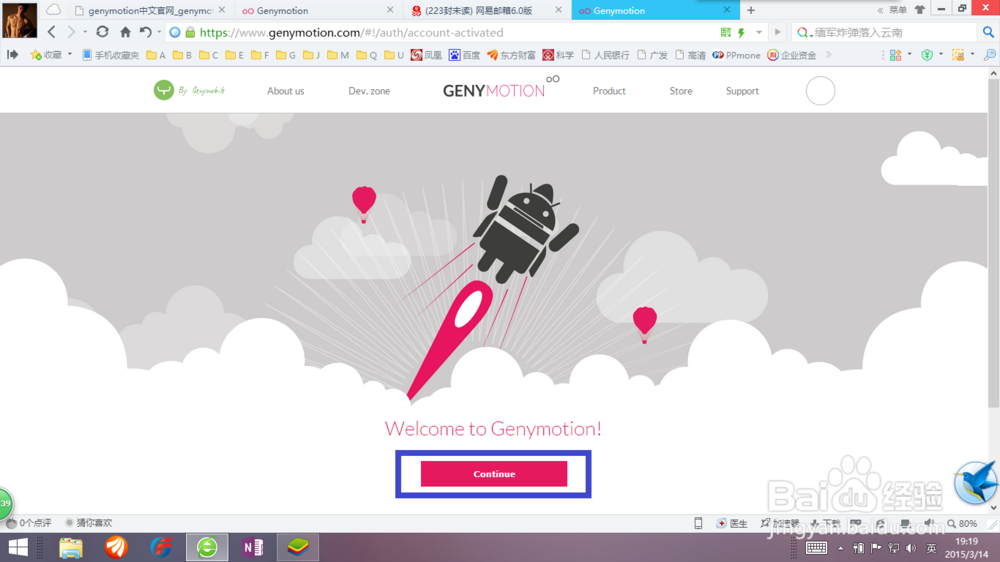The image size is (1000, 562).
Task: Open a new tab with plus button
Action: tap(751, 10)
